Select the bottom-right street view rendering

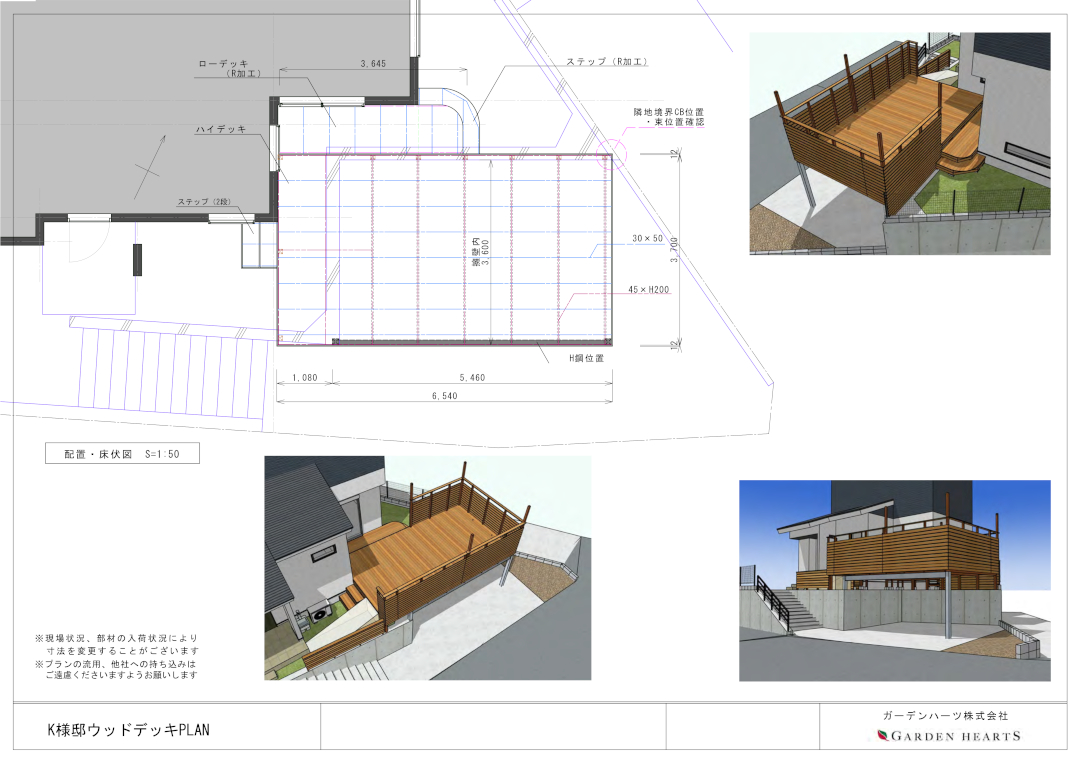(894, 580)
